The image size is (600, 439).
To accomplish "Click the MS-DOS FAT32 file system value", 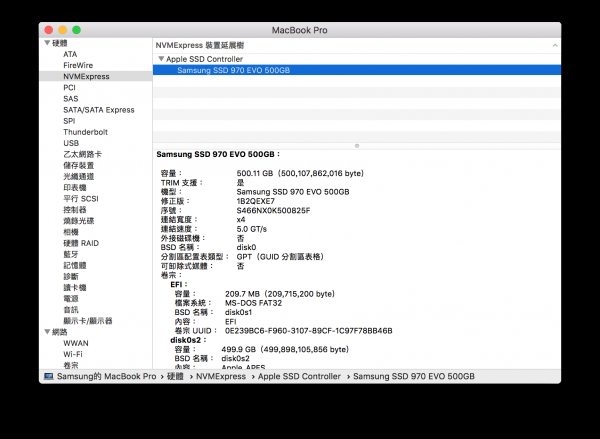I will point(253,303).
